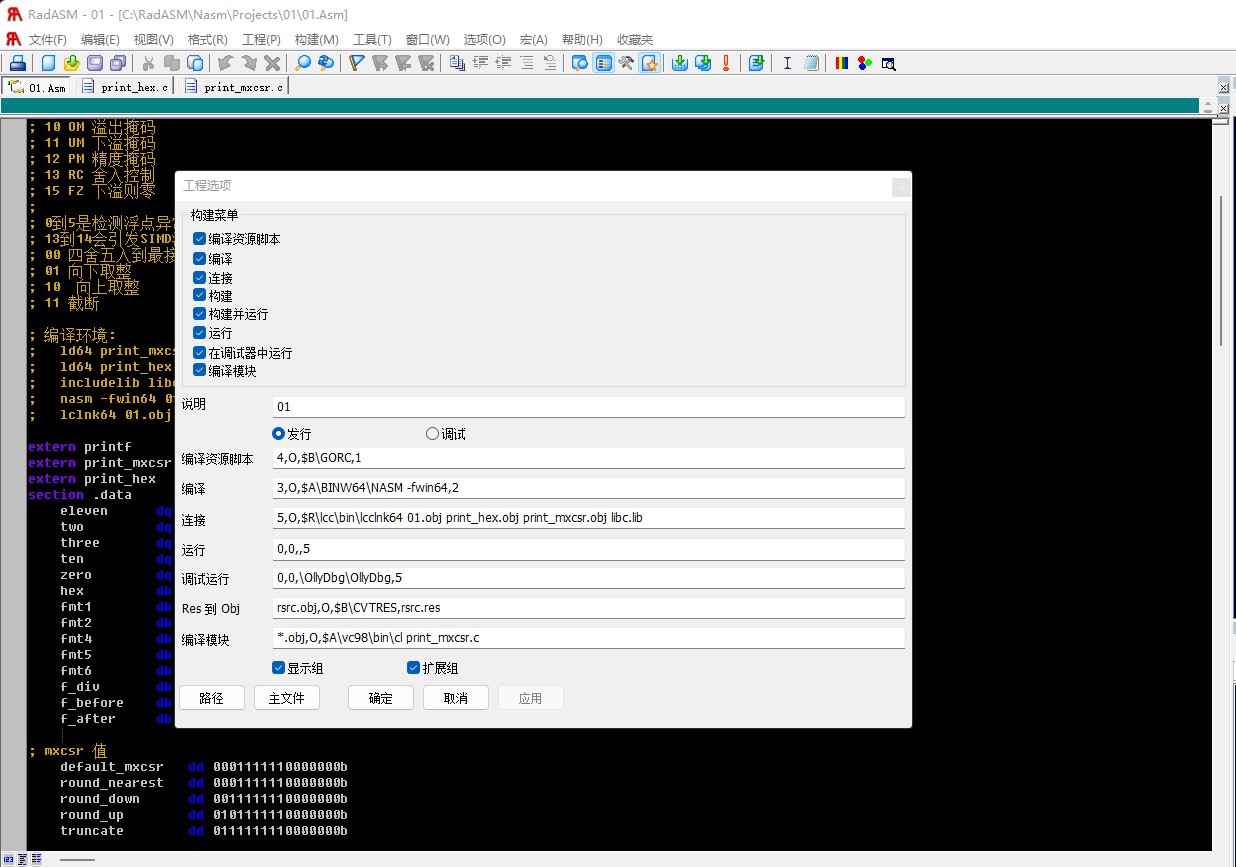The image size is (1236, 867).
Task: Click the Res 到 Obj input field
Action: click(x=588, y=608)
